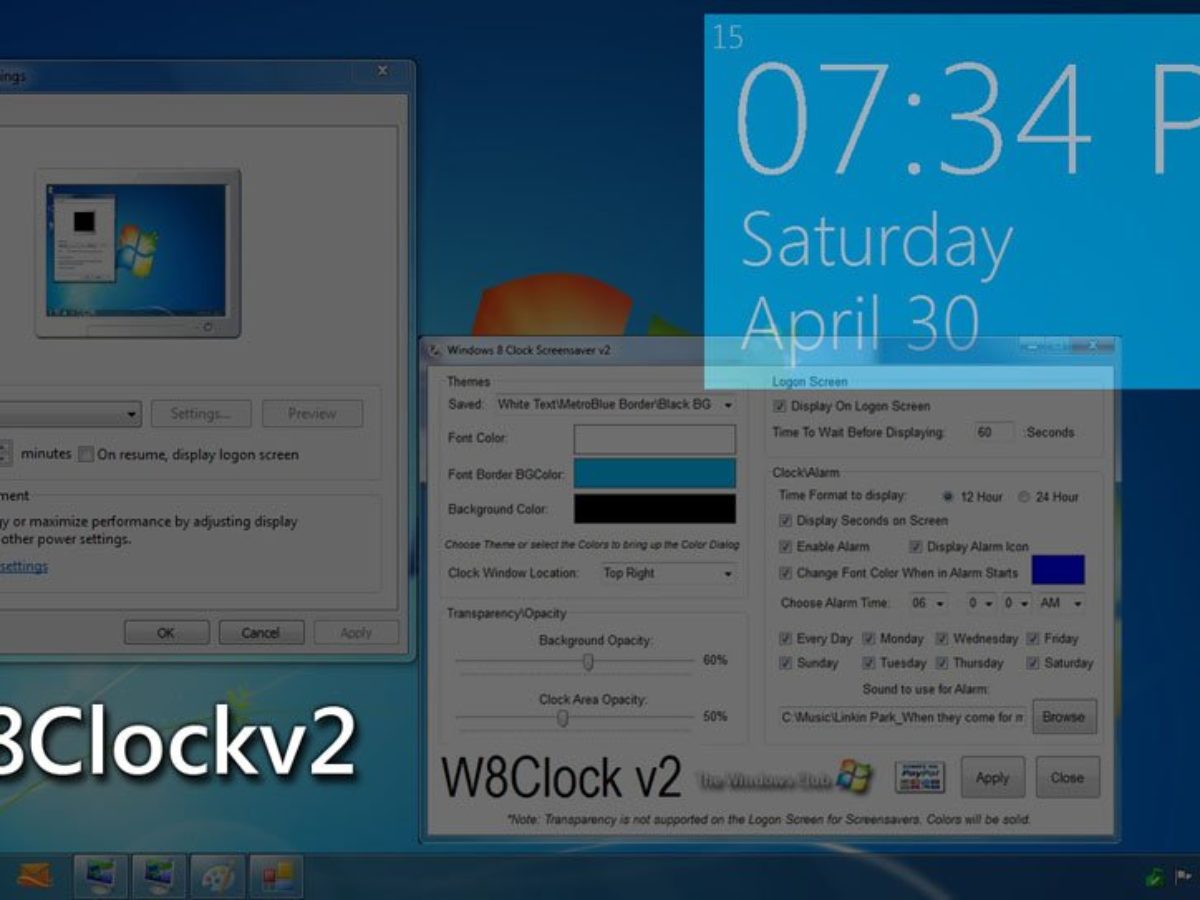Select the 12 Hour radio button
This screenshot has height=900, width=1200.
click(947, 496)
